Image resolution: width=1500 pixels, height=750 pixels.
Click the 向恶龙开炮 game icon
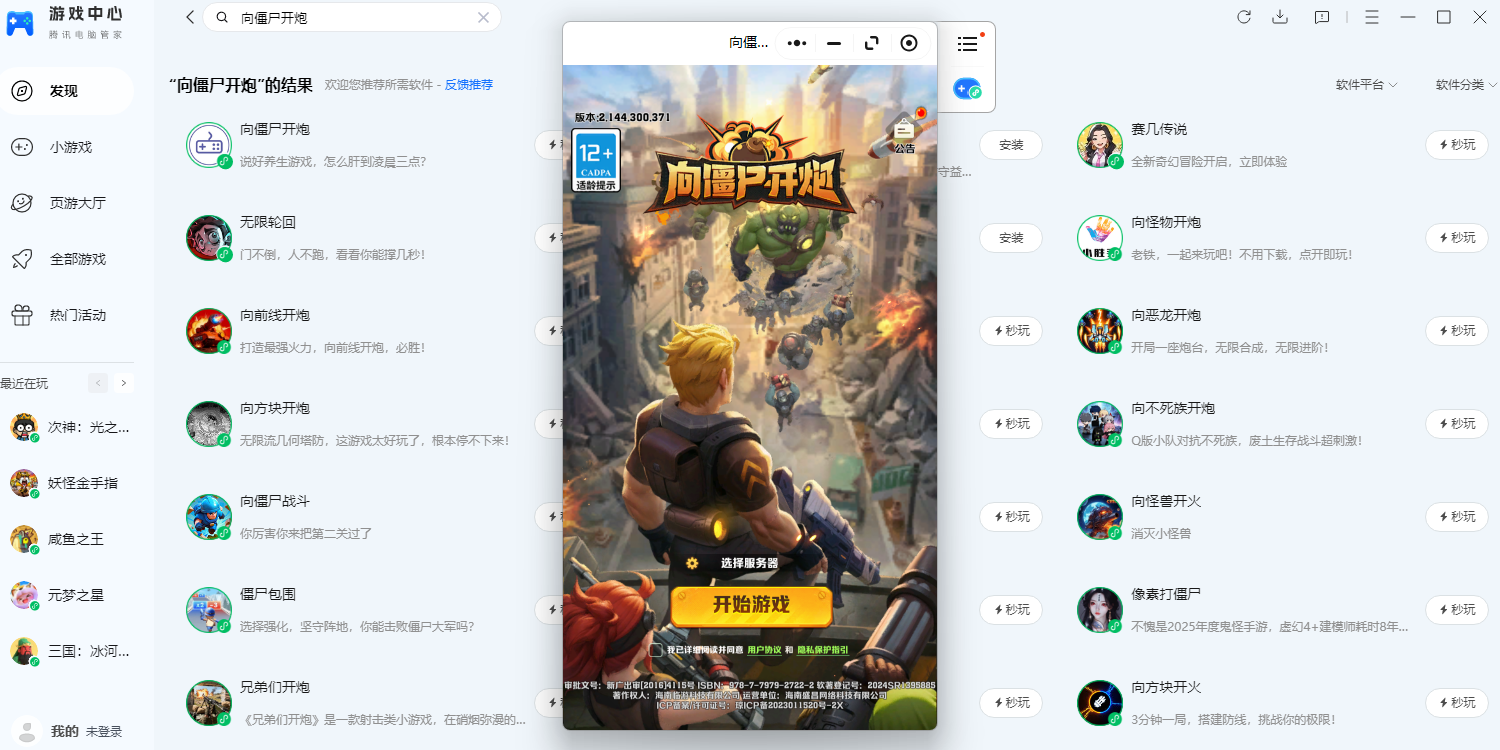pos(1100,331)
